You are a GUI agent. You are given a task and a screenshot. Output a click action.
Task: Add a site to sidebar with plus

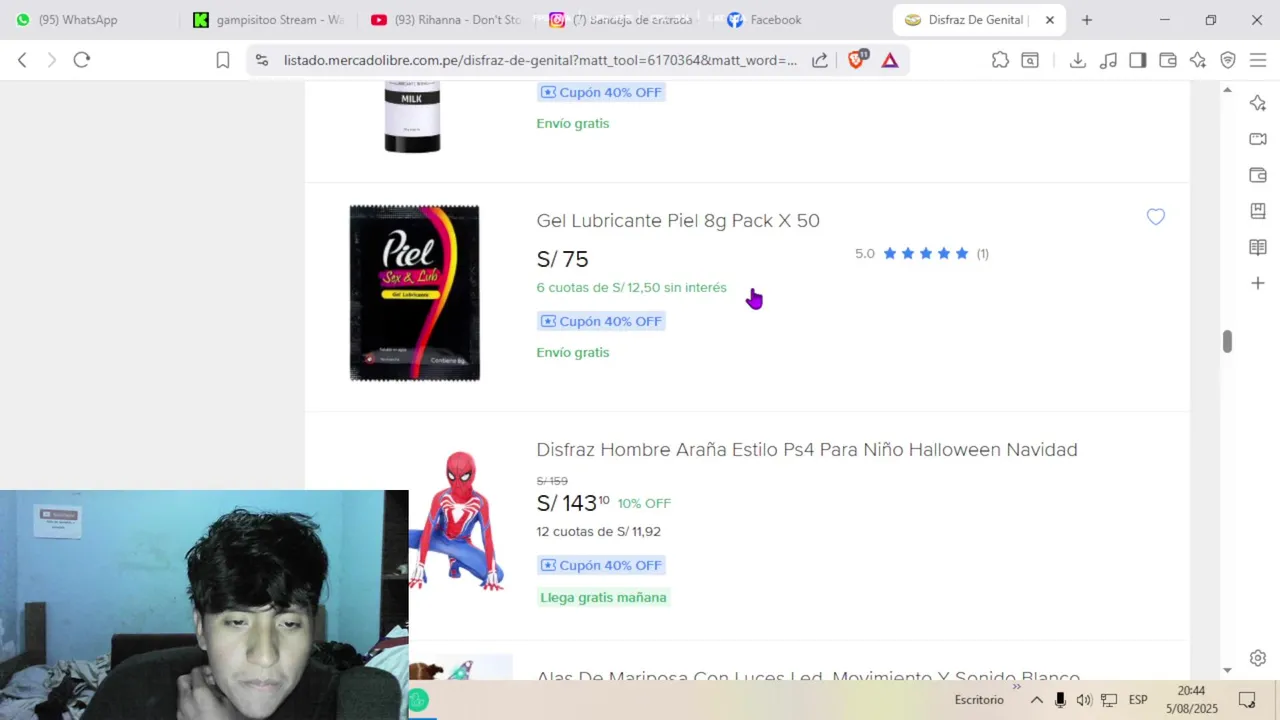pos(1258,283)
